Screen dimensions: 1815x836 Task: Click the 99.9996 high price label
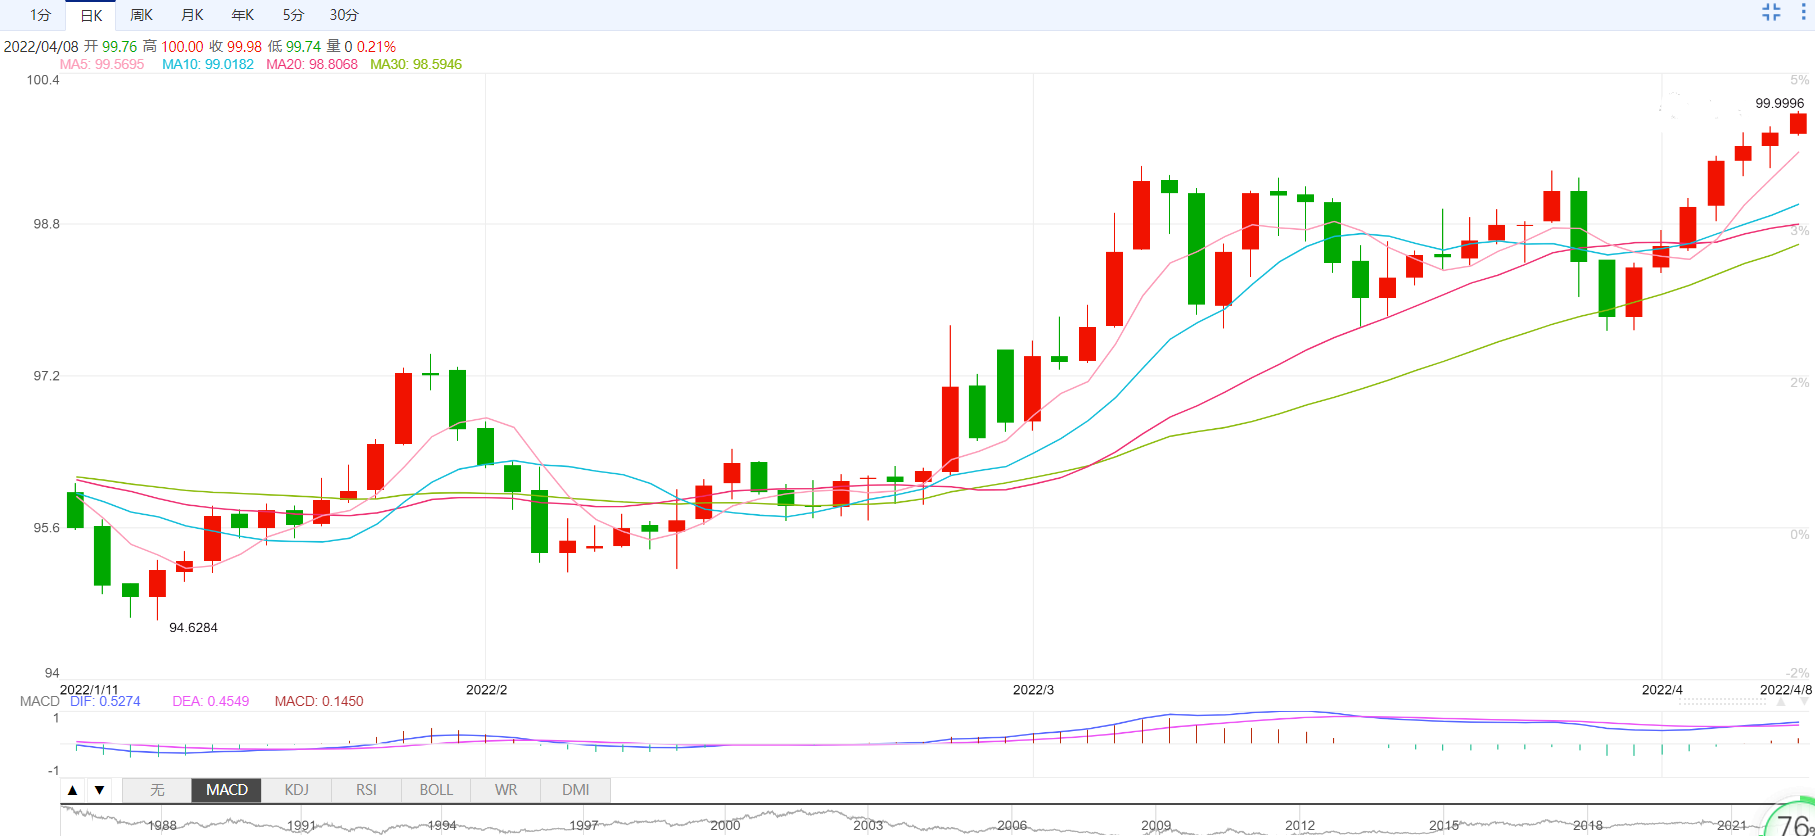click(x=1780, y=103)
